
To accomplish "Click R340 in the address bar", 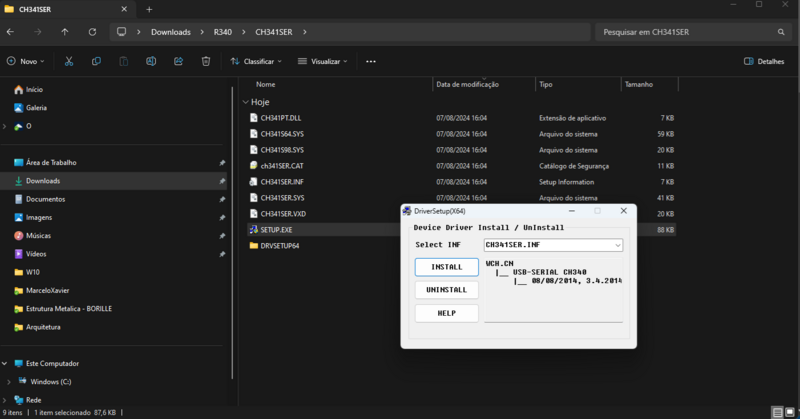I will (x=222, y=32).
